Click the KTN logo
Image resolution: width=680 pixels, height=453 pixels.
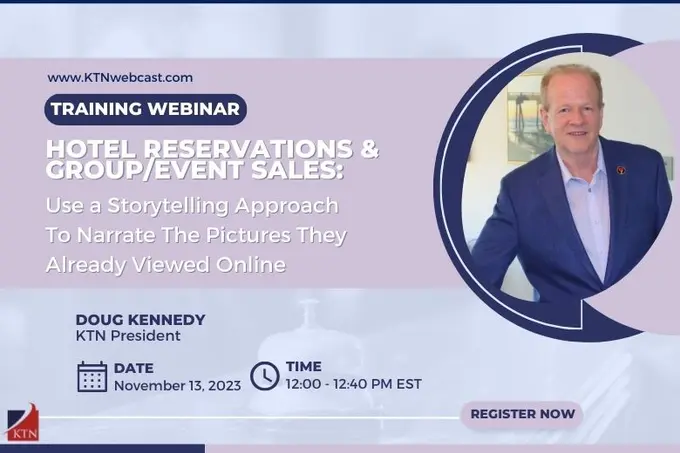[x=23, y=423]
